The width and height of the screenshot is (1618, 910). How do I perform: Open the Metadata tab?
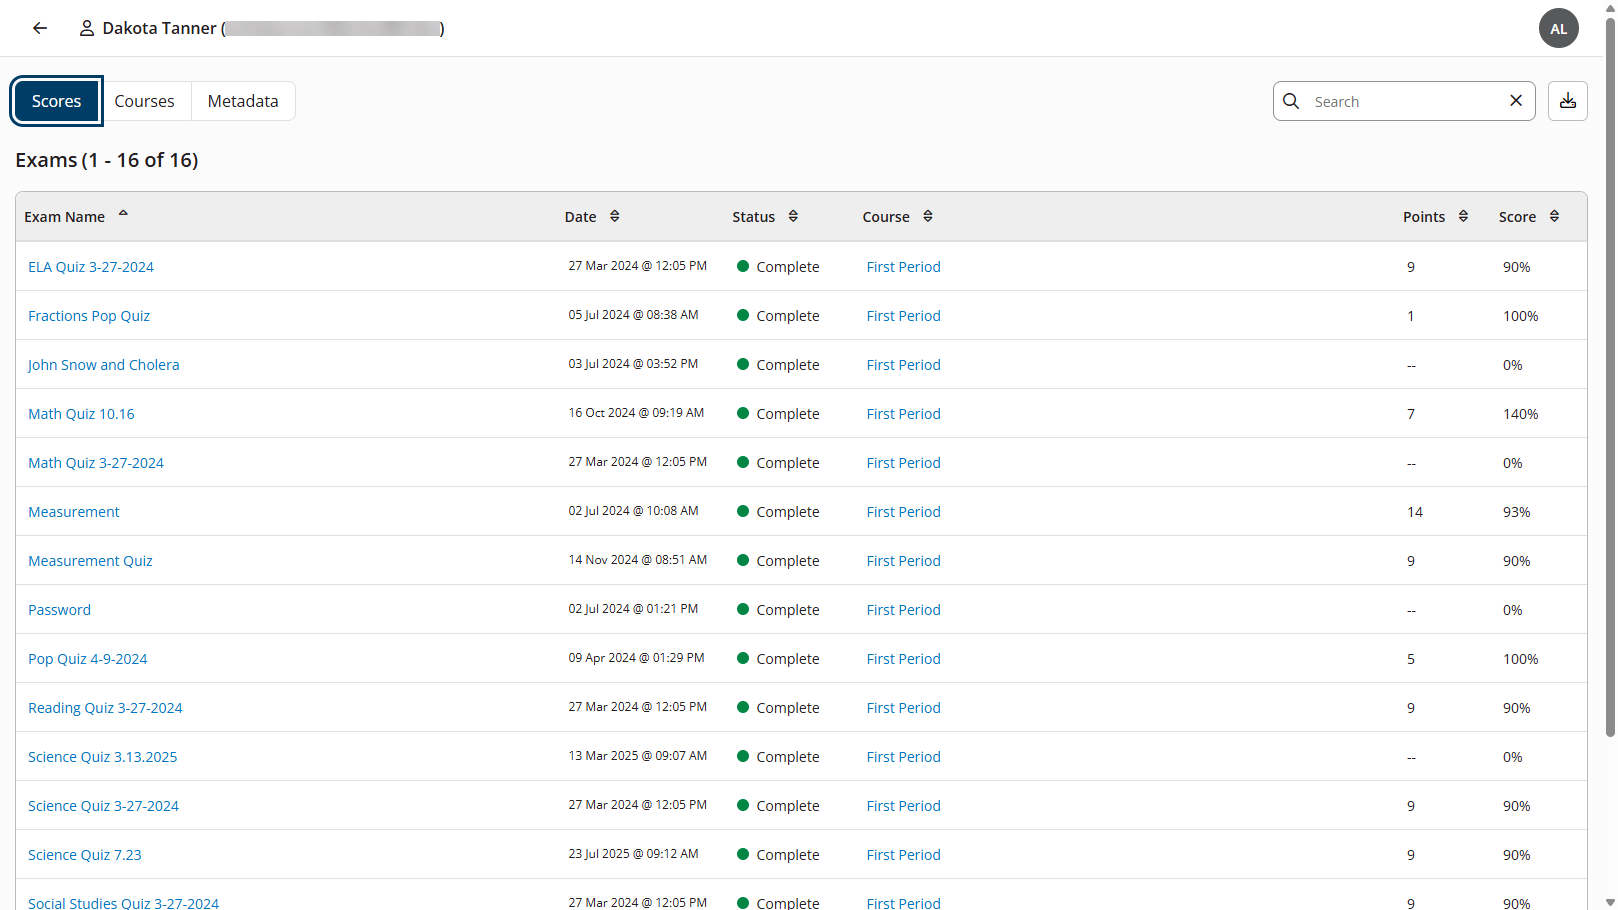[x=242, y=100]
